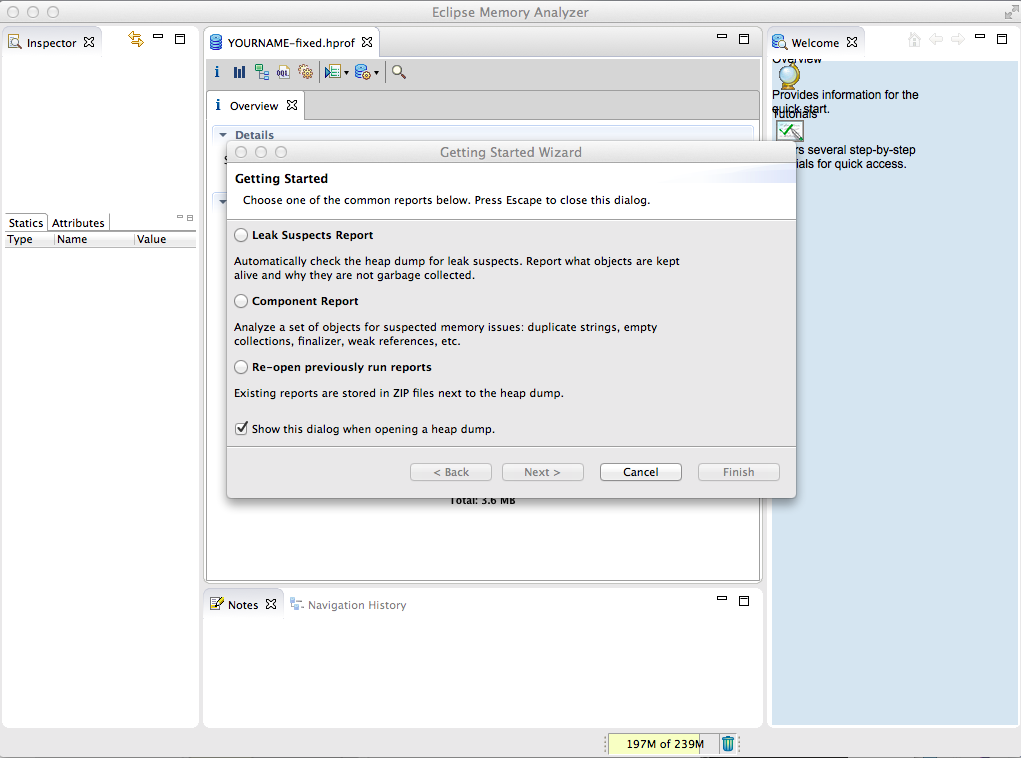1021x758 pixels.
Task: Click the Eclipse window fullscreen toggle arrows
Action: point(1011,12)
